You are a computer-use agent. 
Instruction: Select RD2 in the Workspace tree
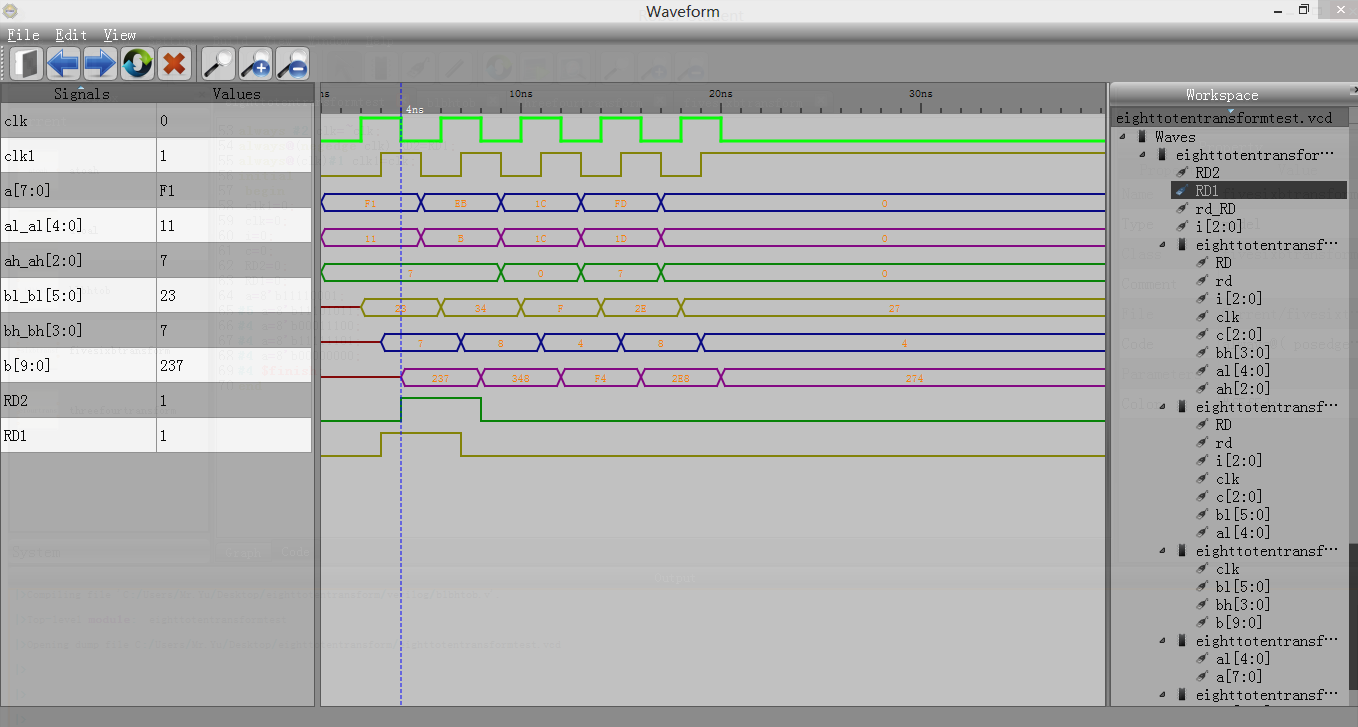click(x=1207, y=173)
